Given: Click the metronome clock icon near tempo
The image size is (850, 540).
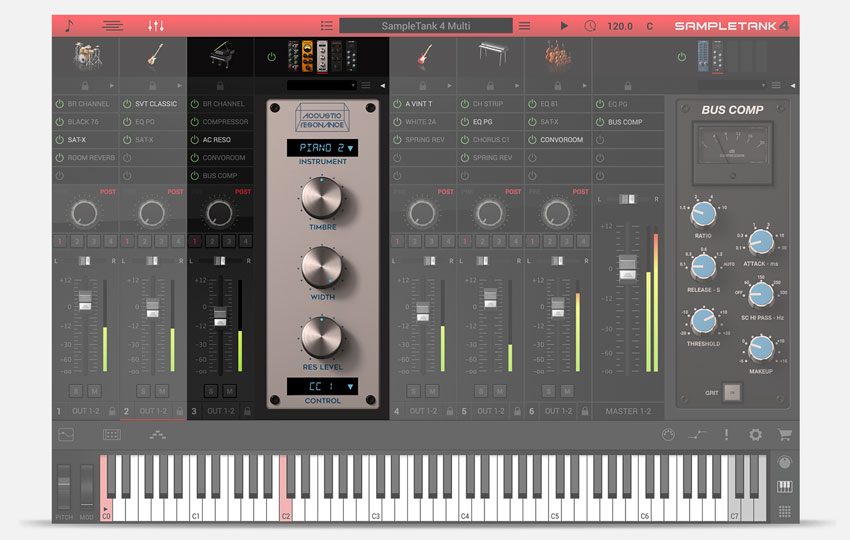Looking at the screenshot, I should (590, 26).
